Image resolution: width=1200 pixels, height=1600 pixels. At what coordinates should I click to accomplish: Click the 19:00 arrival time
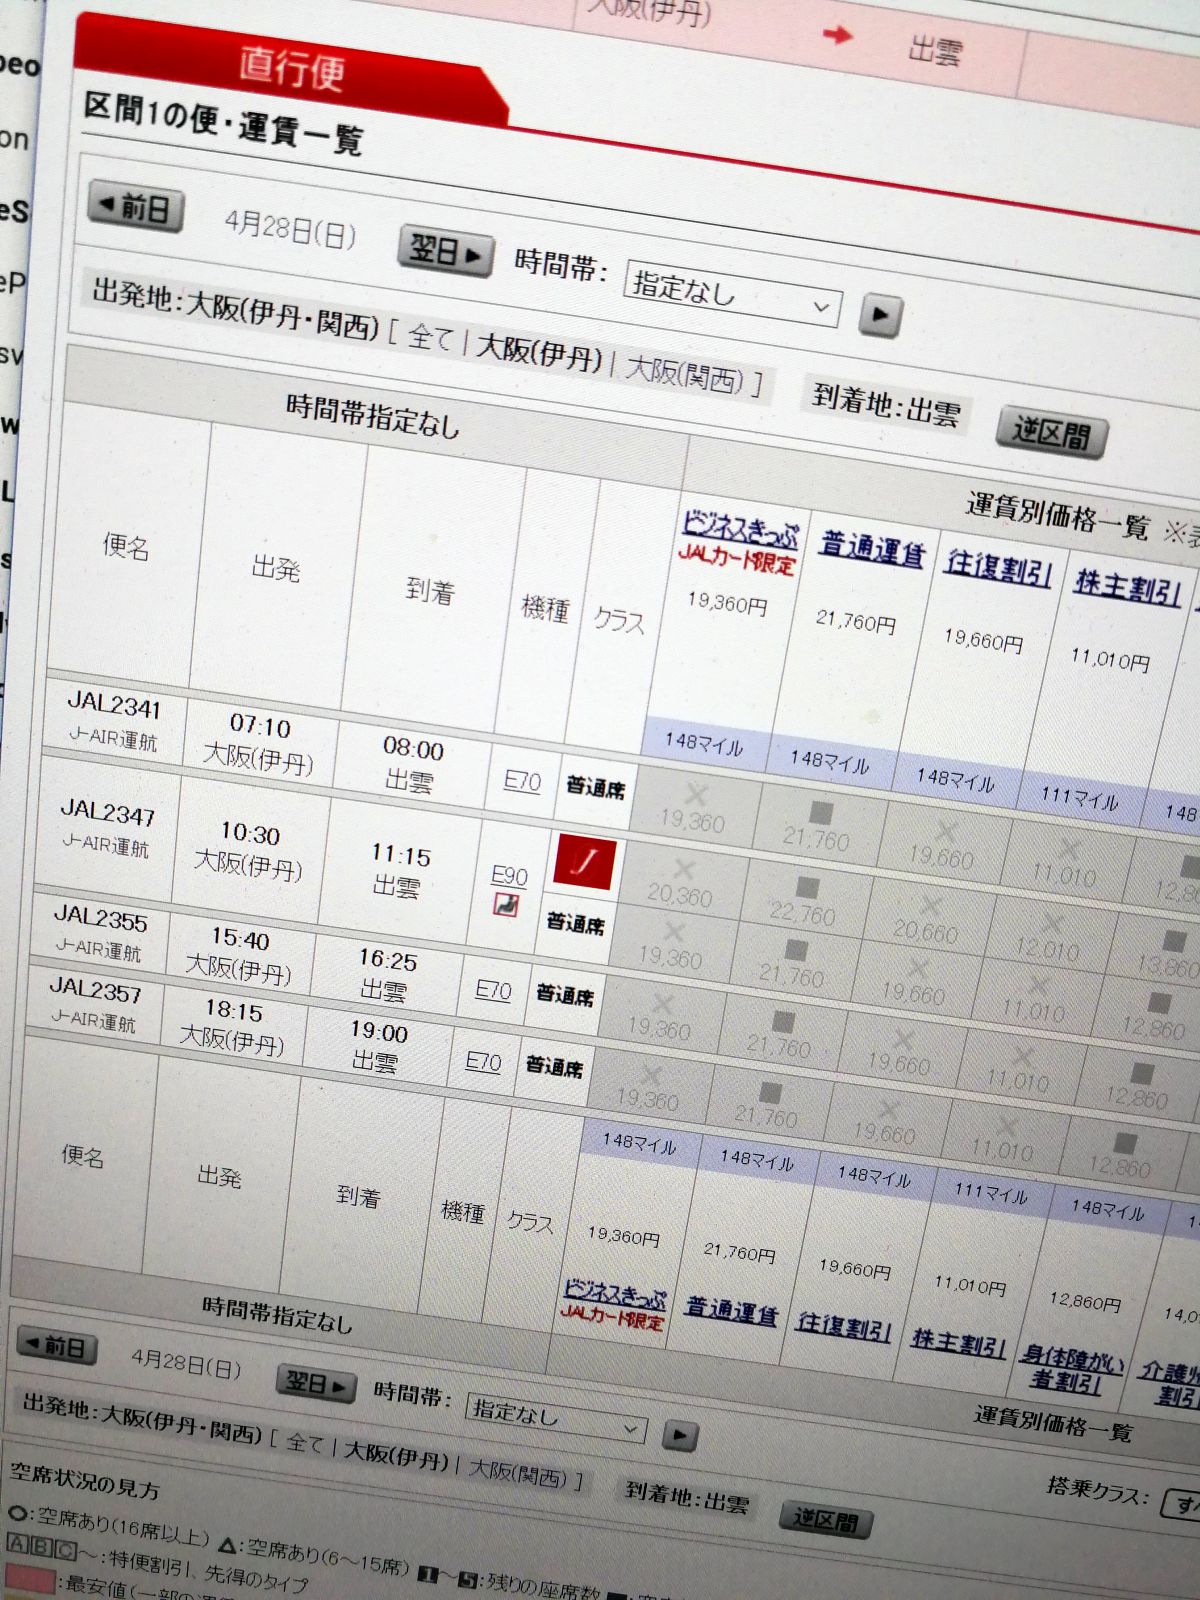(x=379, y=1033)
